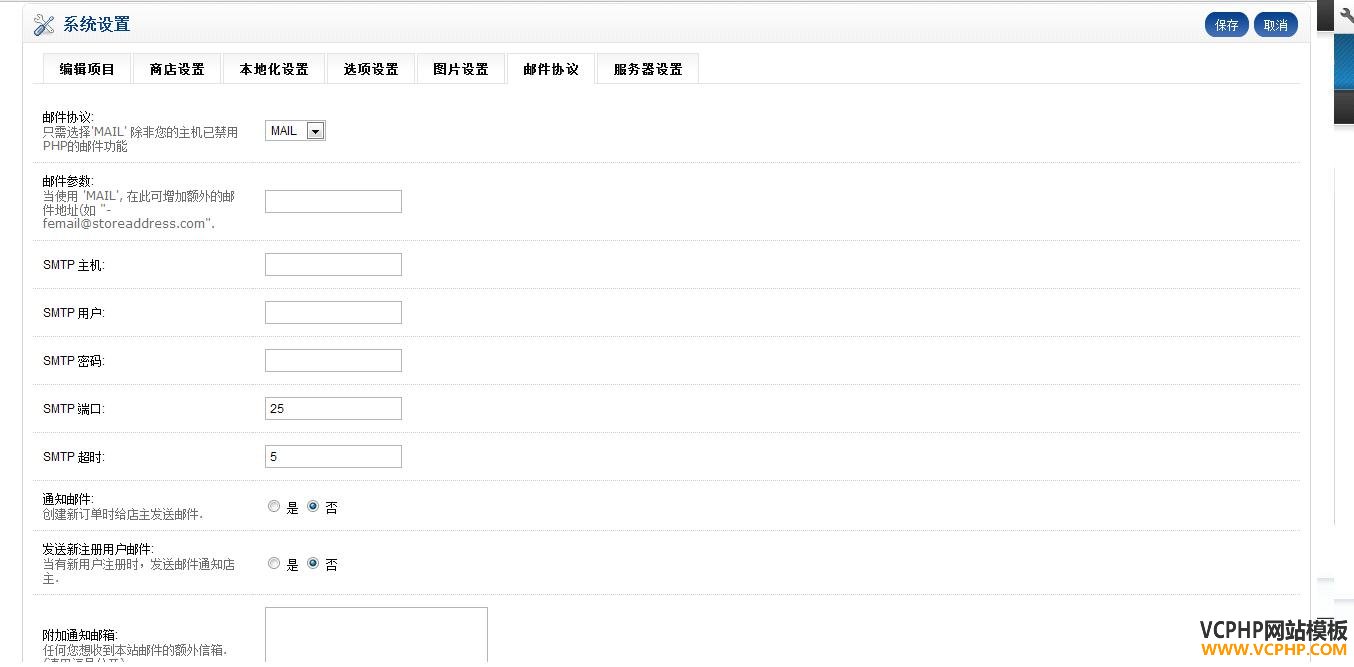Click the 邮件参数 input field
This screenshot has width=1354, height=667.
pos(333,202)
